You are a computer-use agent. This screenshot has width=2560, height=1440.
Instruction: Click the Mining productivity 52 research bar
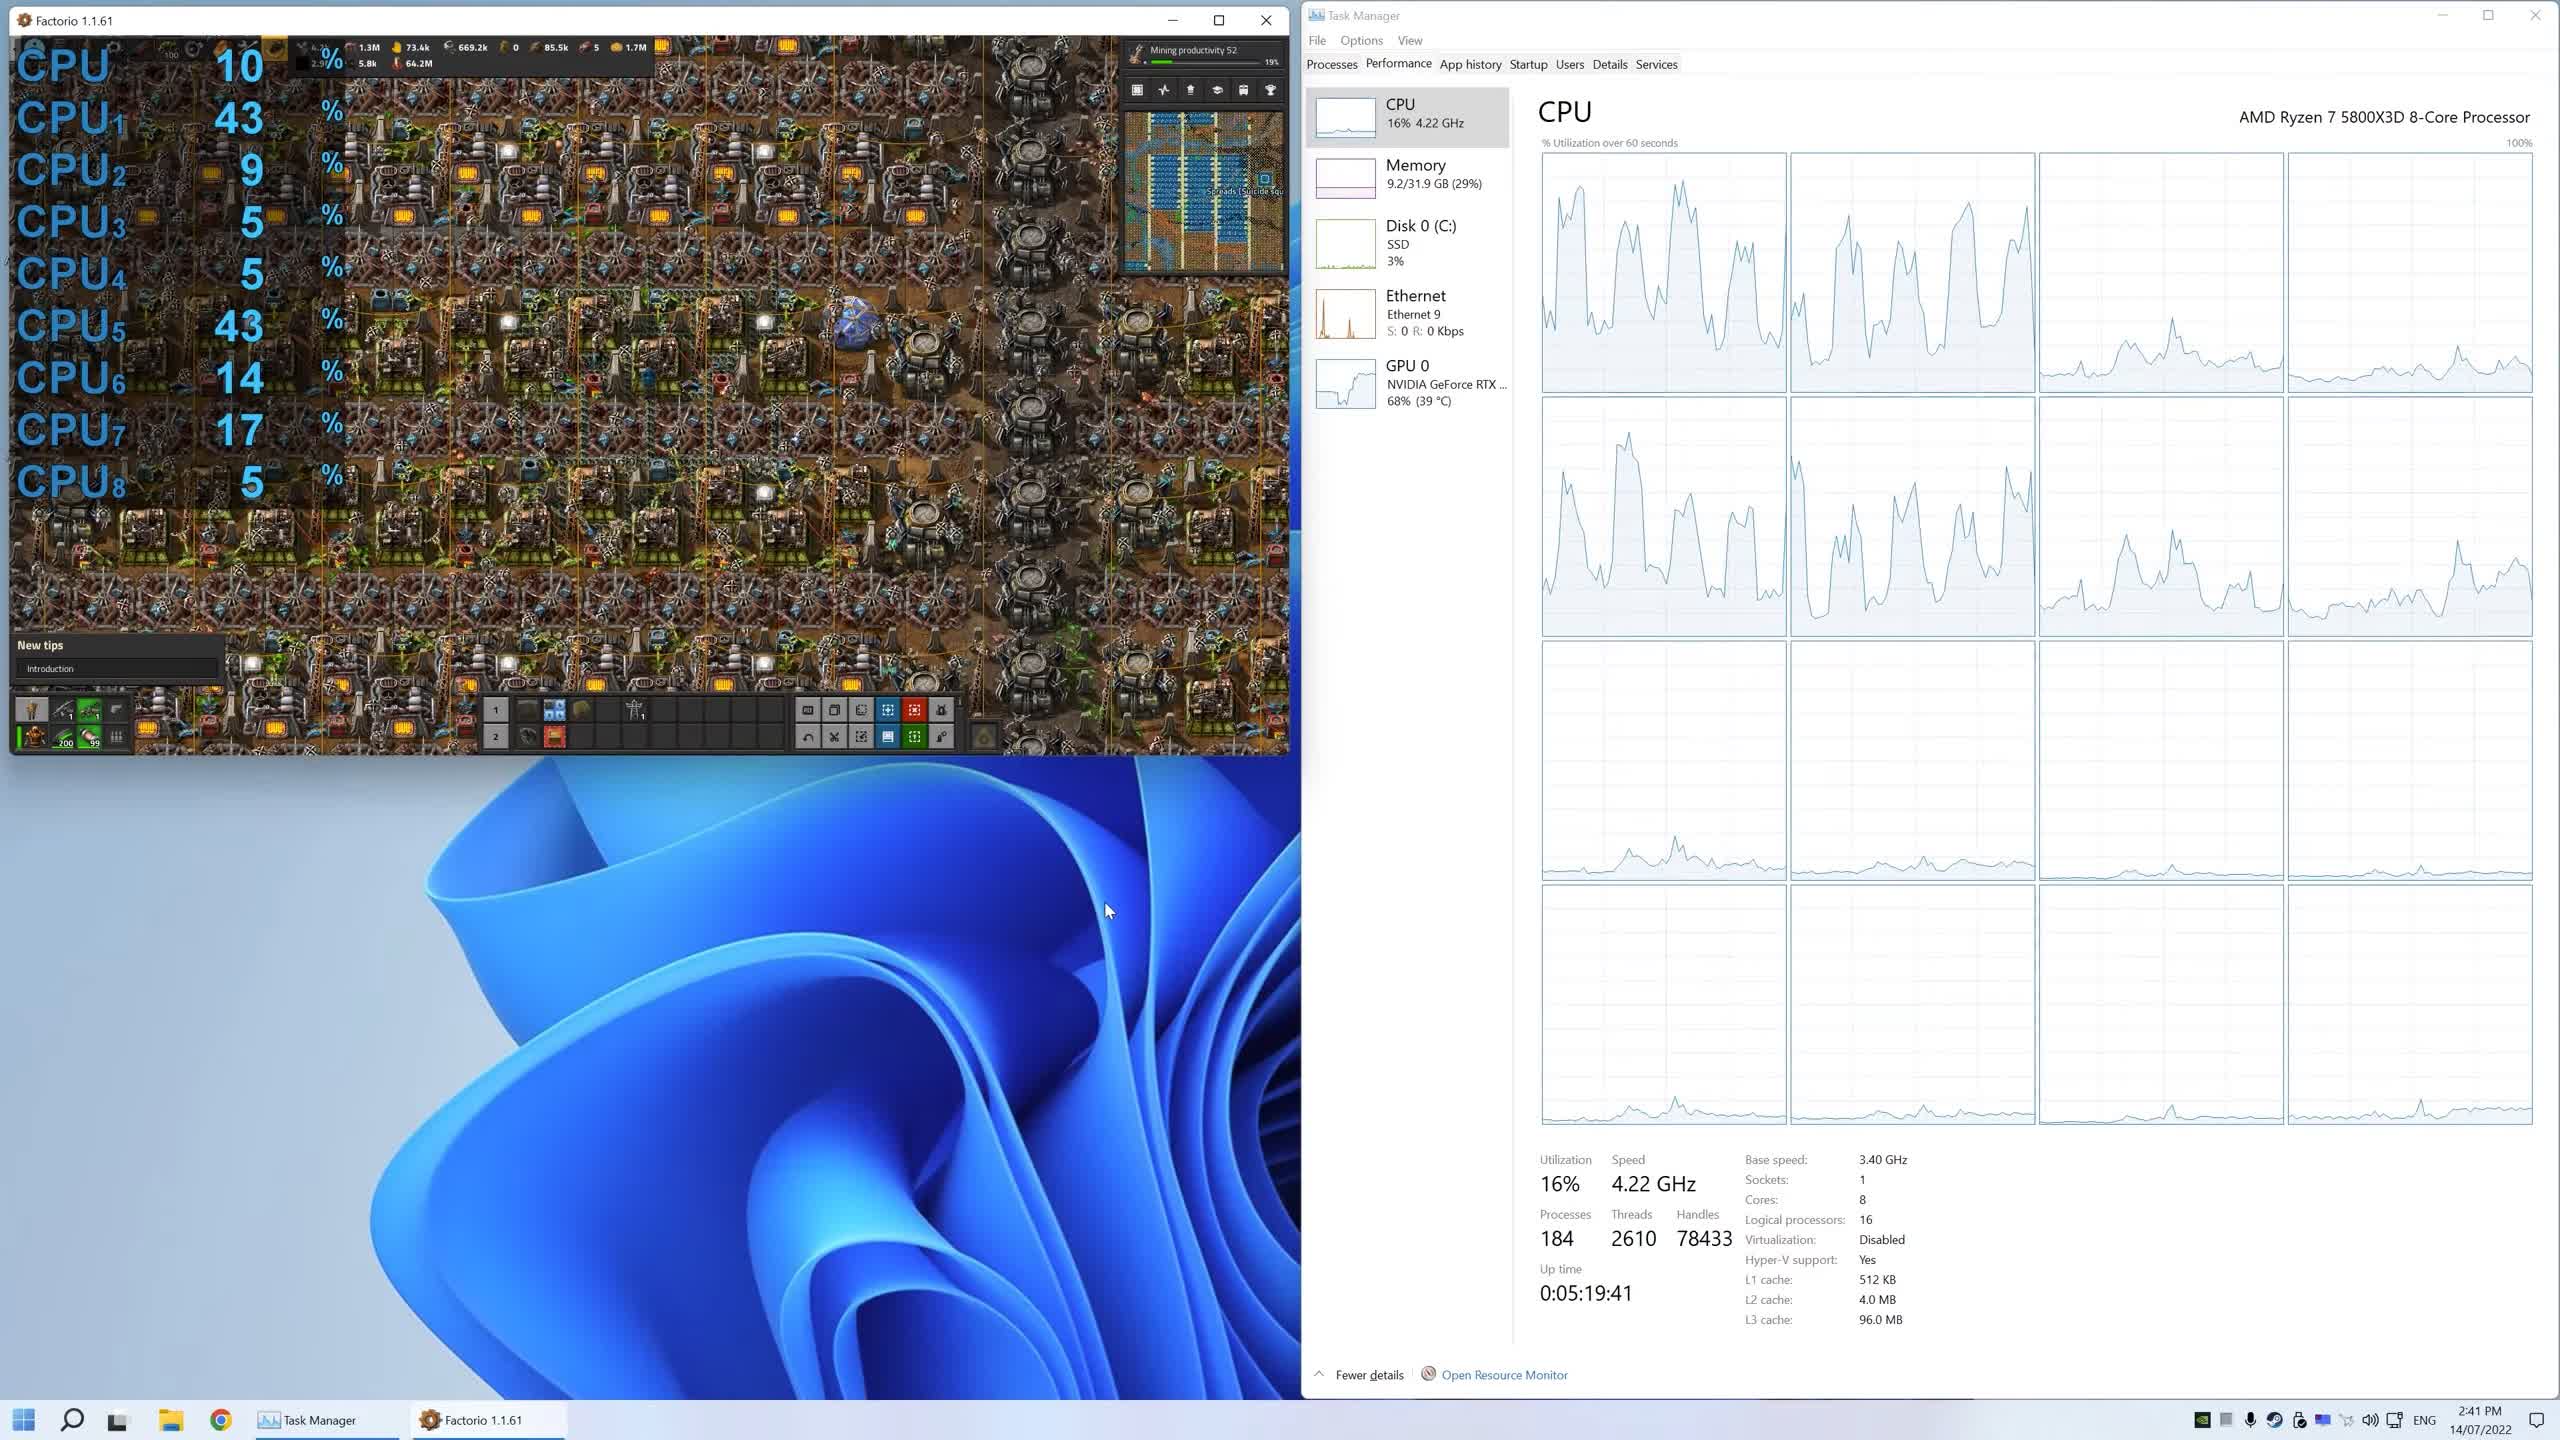click(x=1204, y=55)
